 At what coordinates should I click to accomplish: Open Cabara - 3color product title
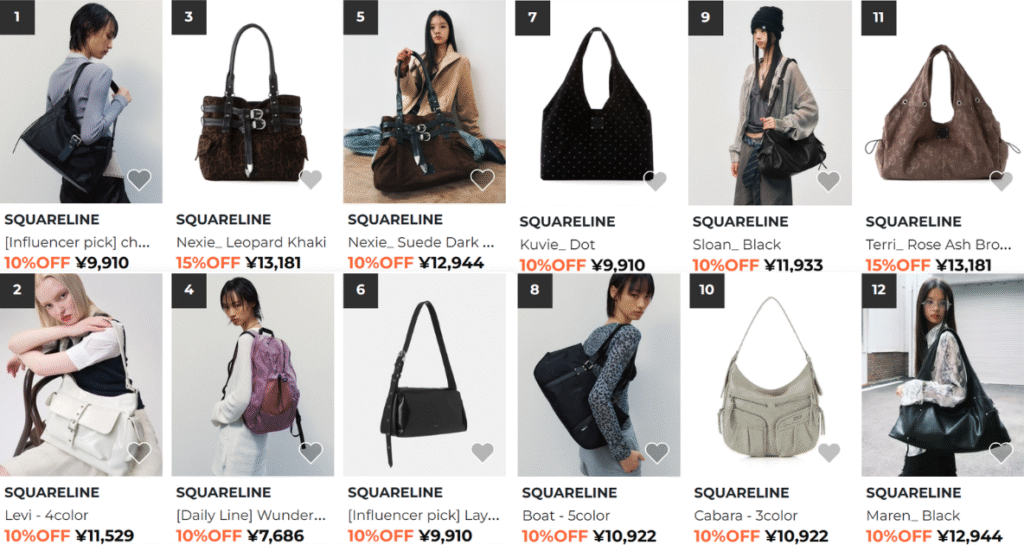[x=746, y=516]
